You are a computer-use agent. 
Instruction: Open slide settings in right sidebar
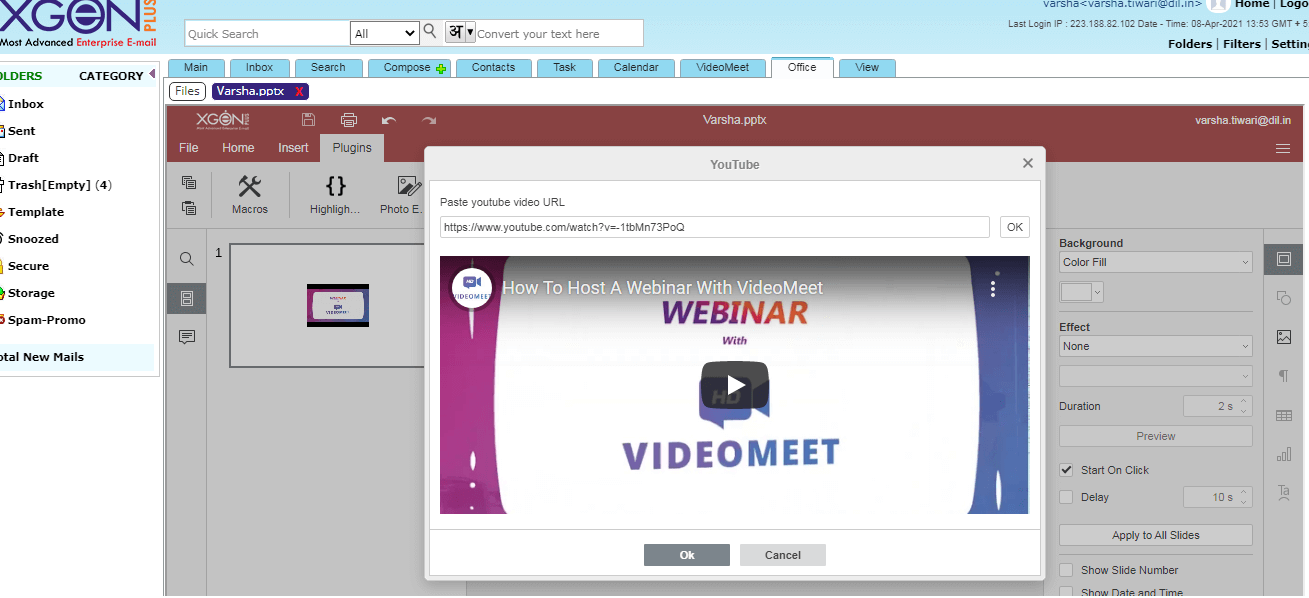pos(1284,259)
